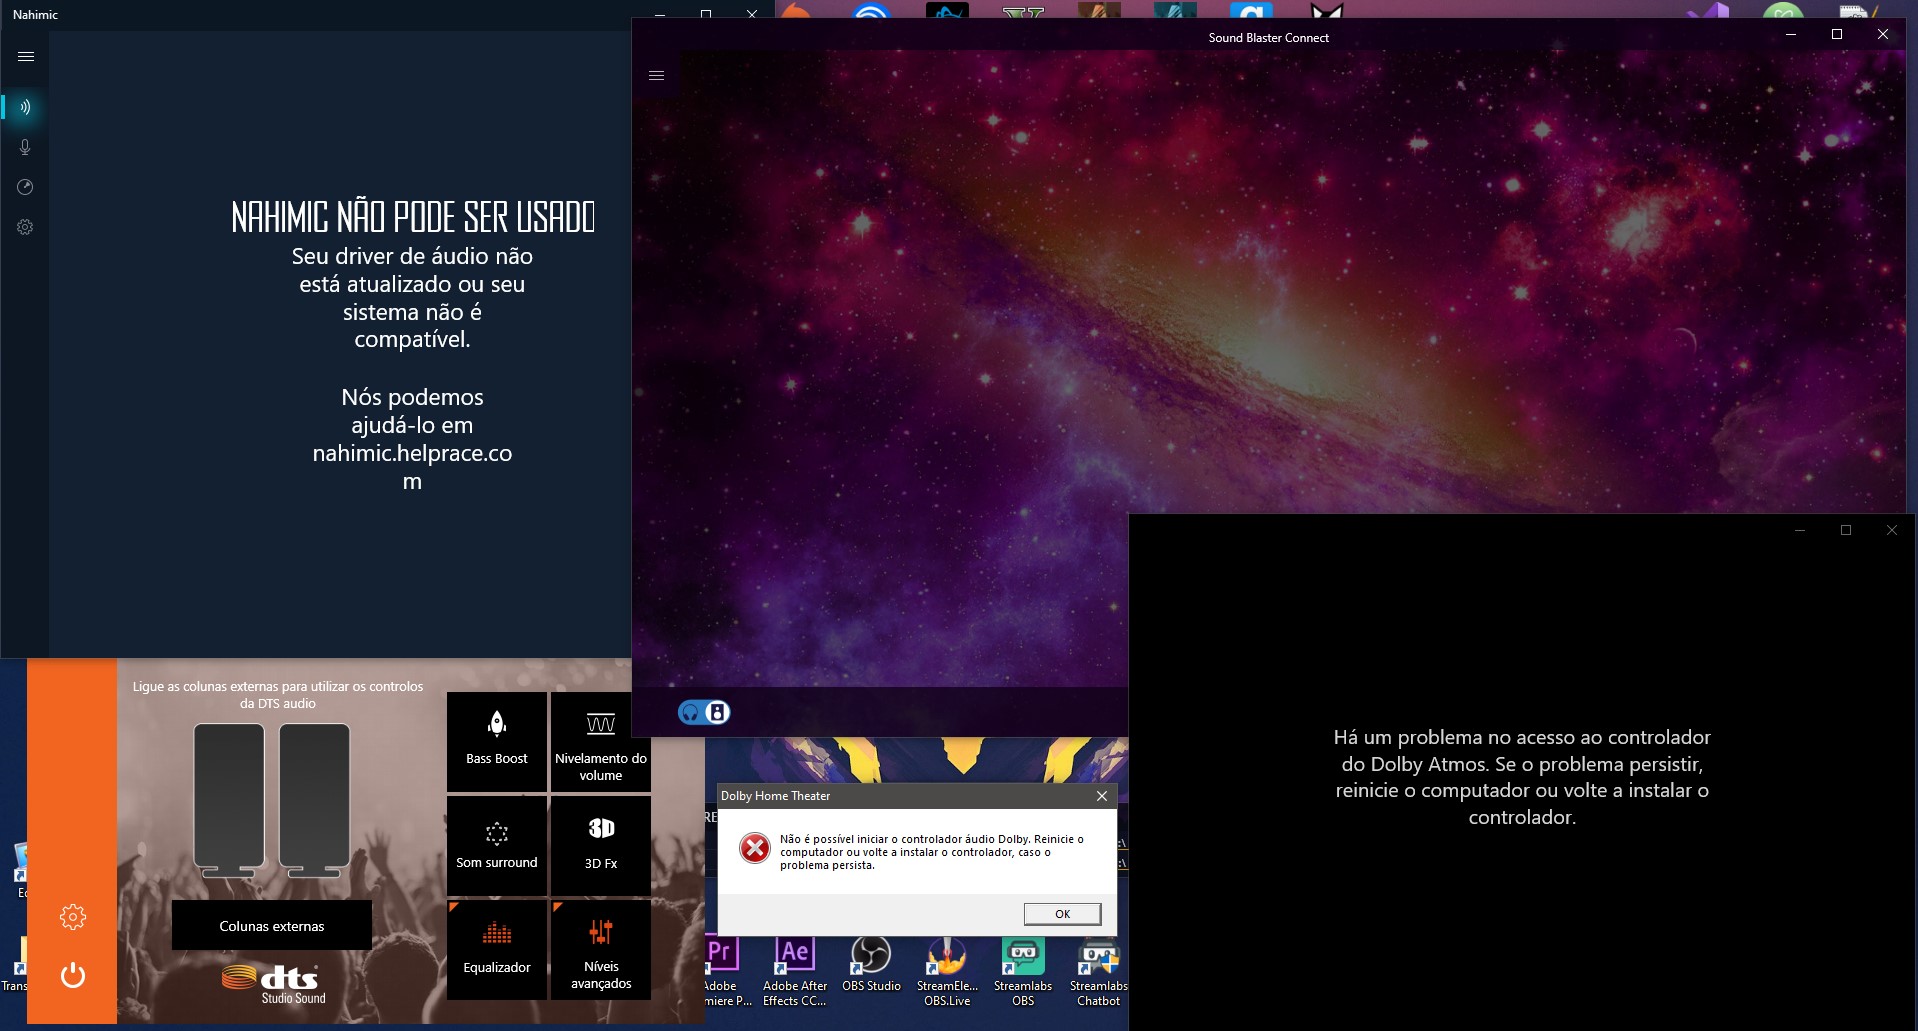Click the Dolby Home Theater dialog title
1918x1031 pixels.
(x=776, y=796)
